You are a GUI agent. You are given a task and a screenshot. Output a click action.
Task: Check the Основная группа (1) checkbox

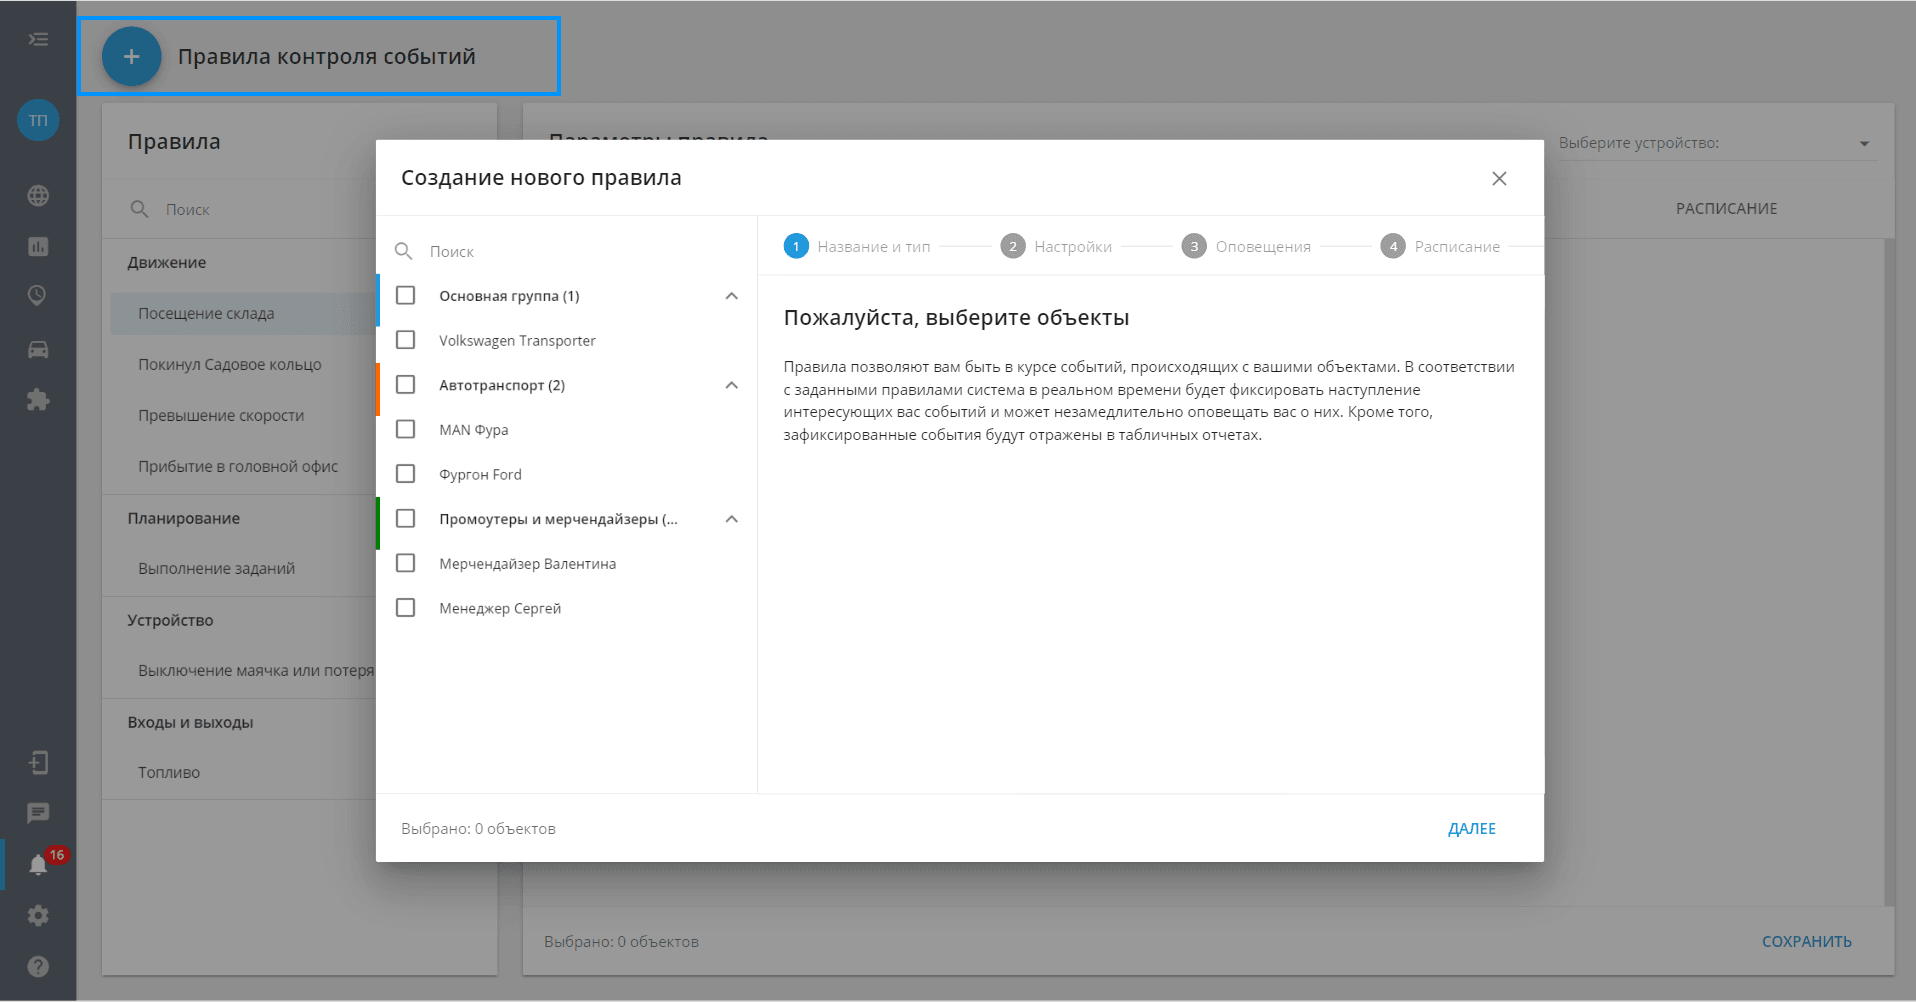click(x=406, y=296)
